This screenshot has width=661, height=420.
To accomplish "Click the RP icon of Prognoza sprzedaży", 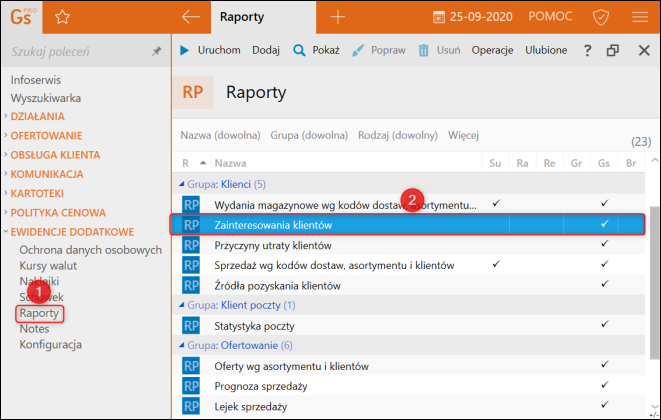I will point(191,386).
